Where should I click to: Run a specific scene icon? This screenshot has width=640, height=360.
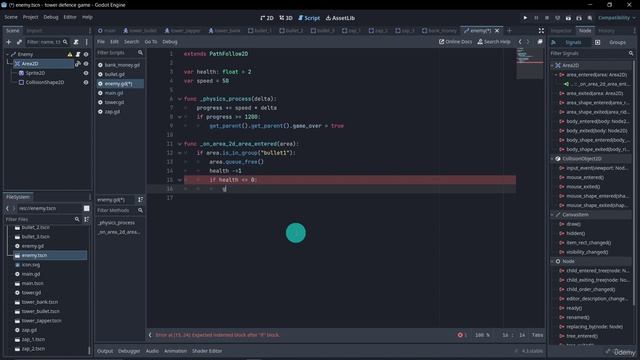point(579,18)
